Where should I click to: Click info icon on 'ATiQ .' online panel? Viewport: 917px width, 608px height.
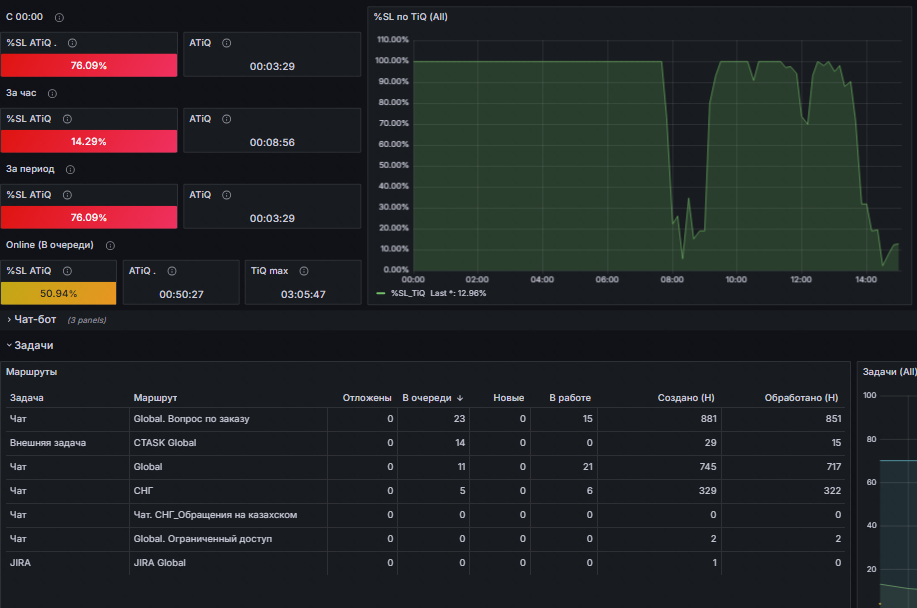[172, 271]
